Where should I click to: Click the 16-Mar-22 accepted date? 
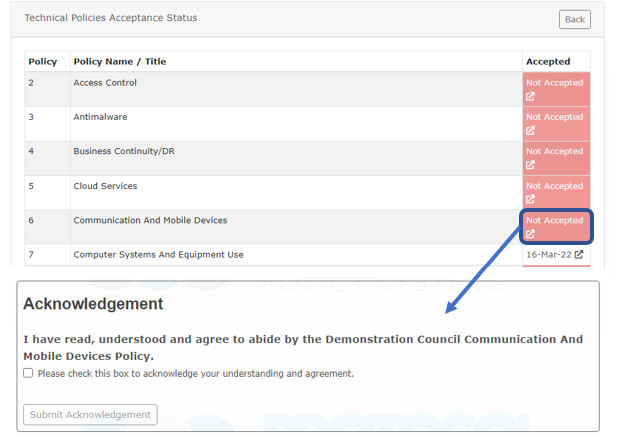548,255
